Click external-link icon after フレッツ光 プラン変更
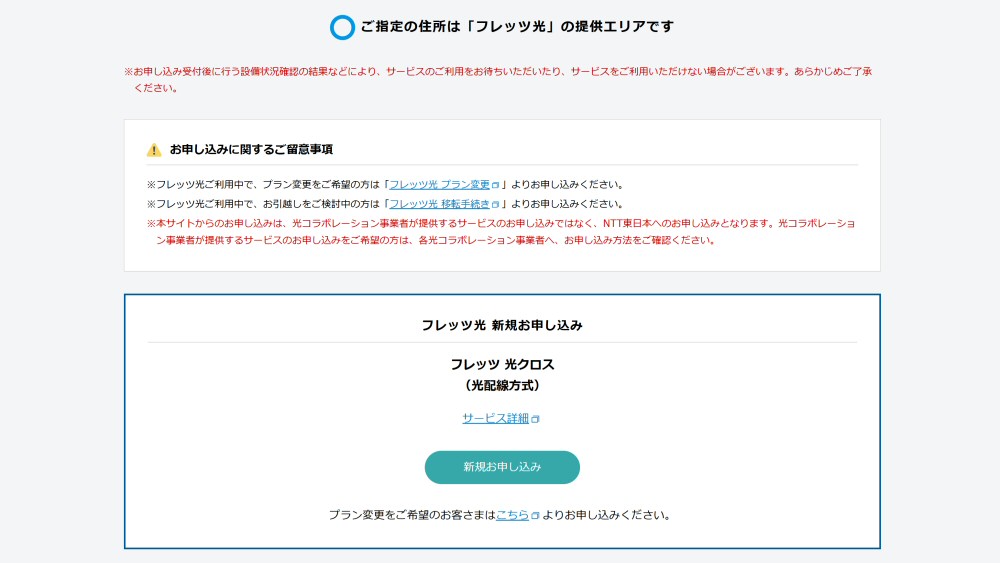 click(x=495, y=185)
